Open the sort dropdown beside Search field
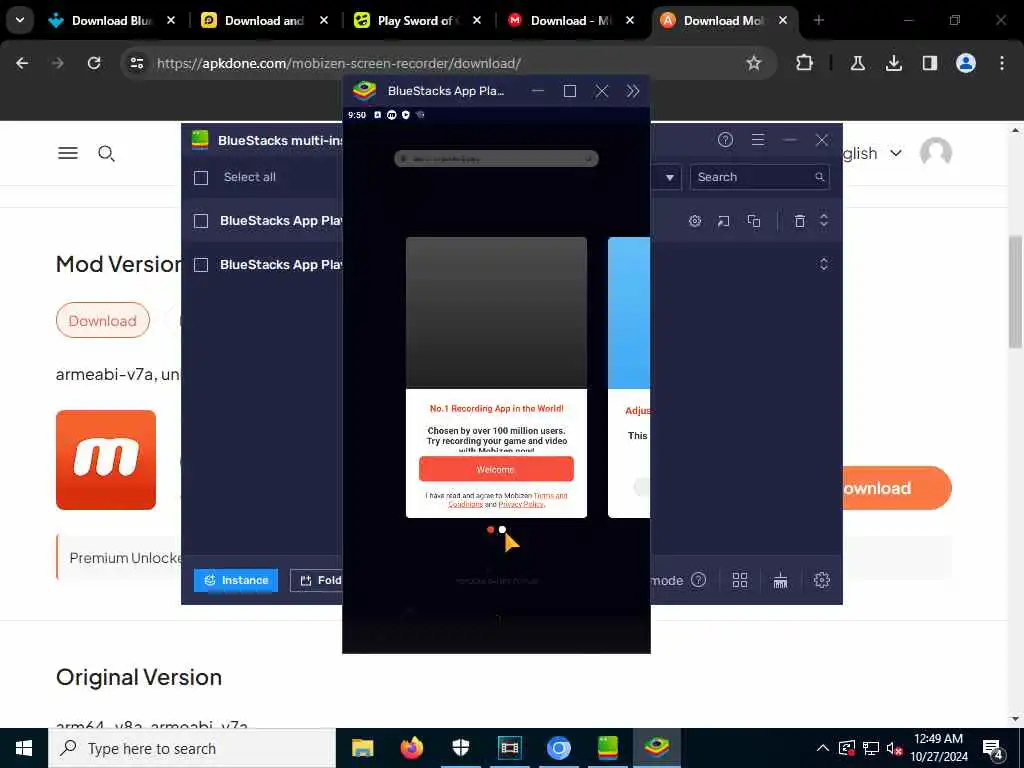This screenshot has height=768, width=1024. (669, 177)
